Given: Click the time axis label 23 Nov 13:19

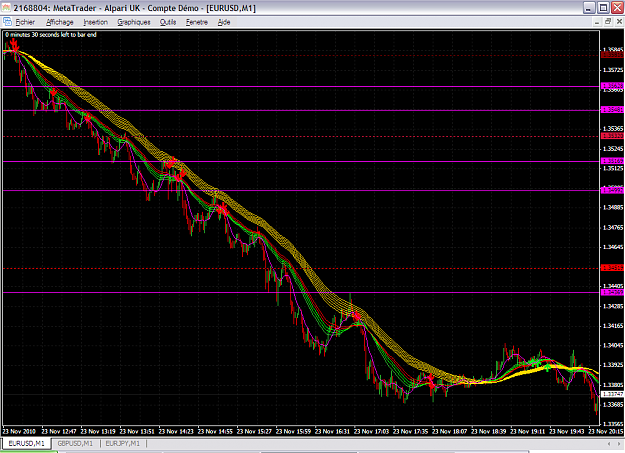Looking at the screenshot, I should (x=98, y=431).
